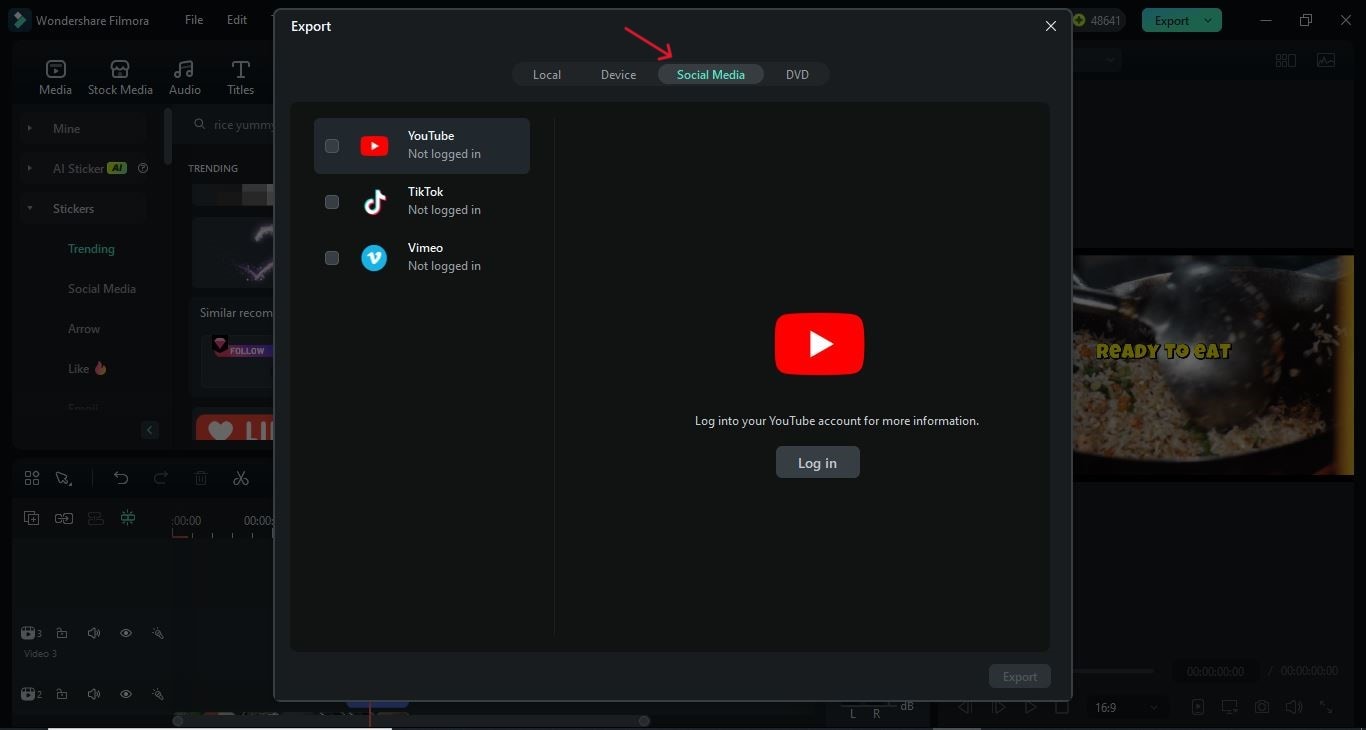
Task: Collapse the sidebar with the arrow button
Action: [x=150, y=430]
